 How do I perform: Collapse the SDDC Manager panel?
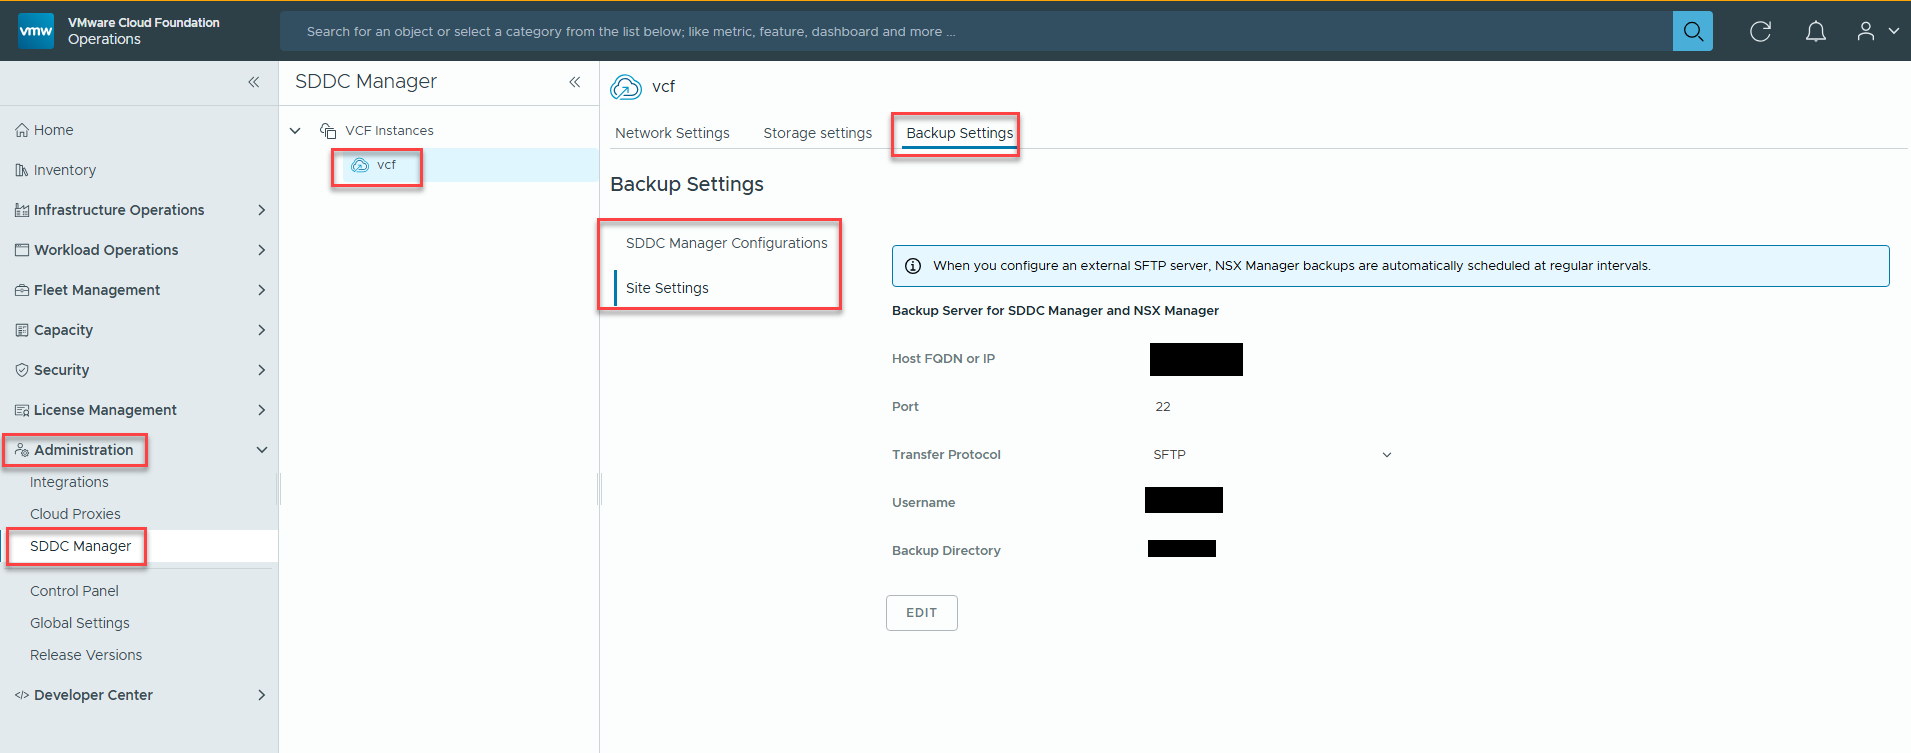click(575, 82)
